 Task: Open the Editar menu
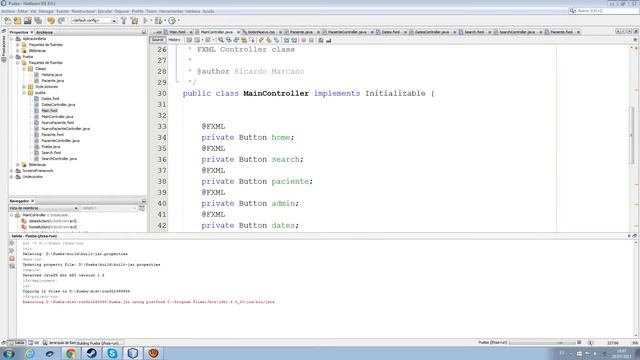coord(23,11)
